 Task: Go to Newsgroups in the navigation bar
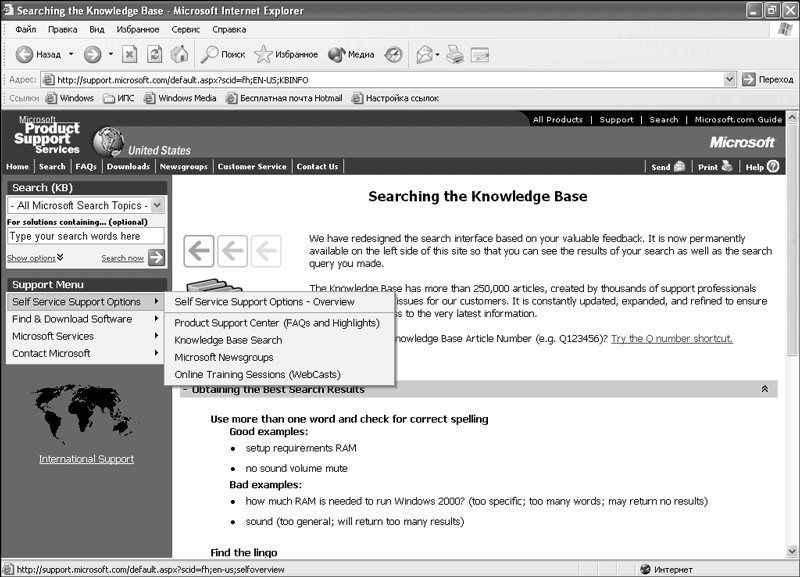pyautogui.click(x=184, y=167)
